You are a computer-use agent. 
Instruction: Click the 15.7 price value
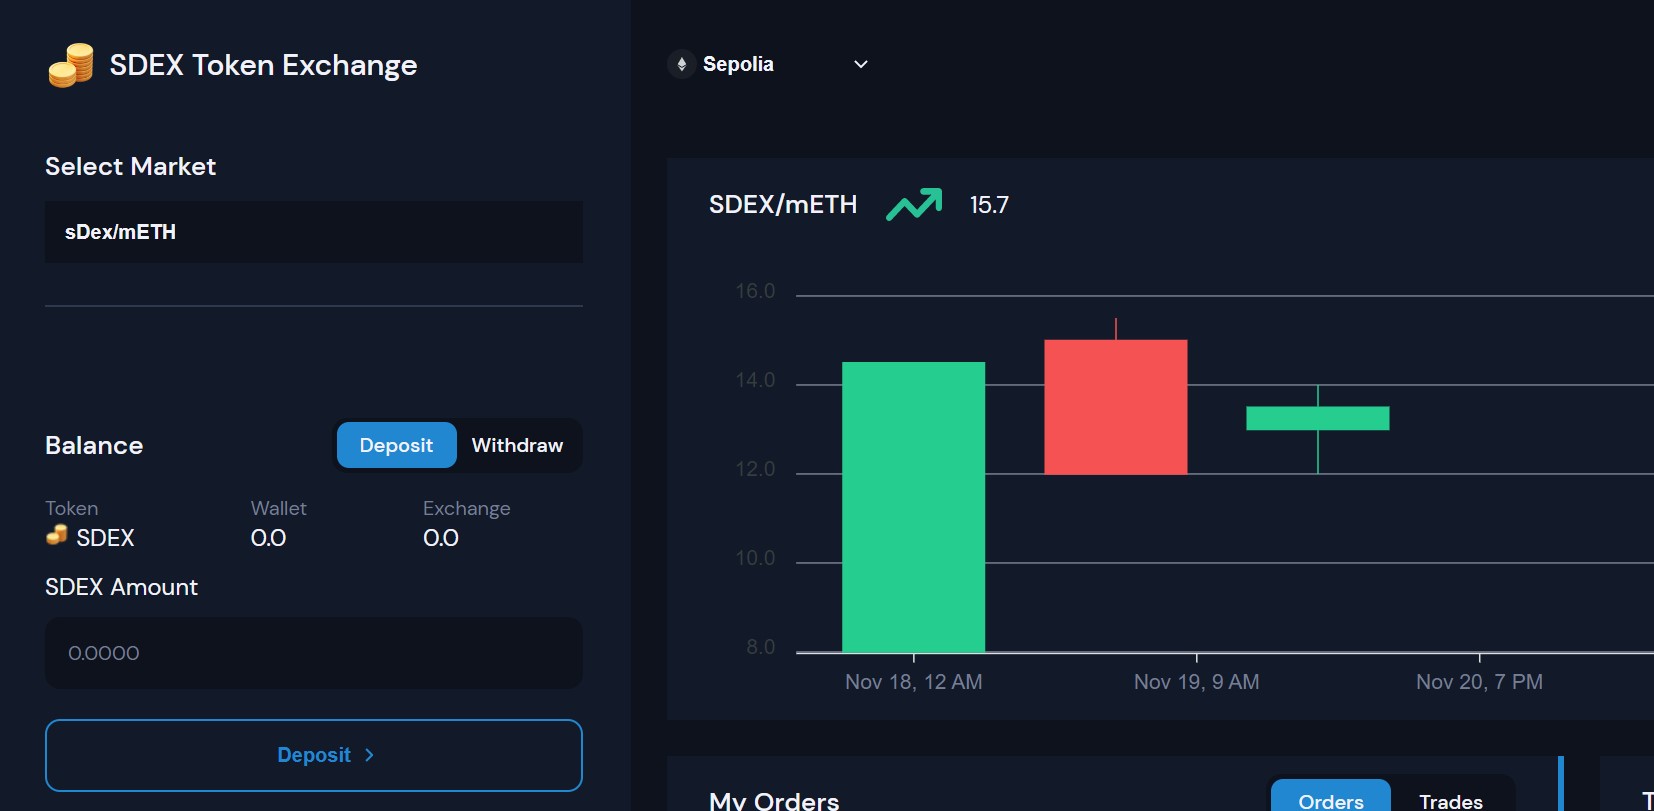click(x=988, y=205)
